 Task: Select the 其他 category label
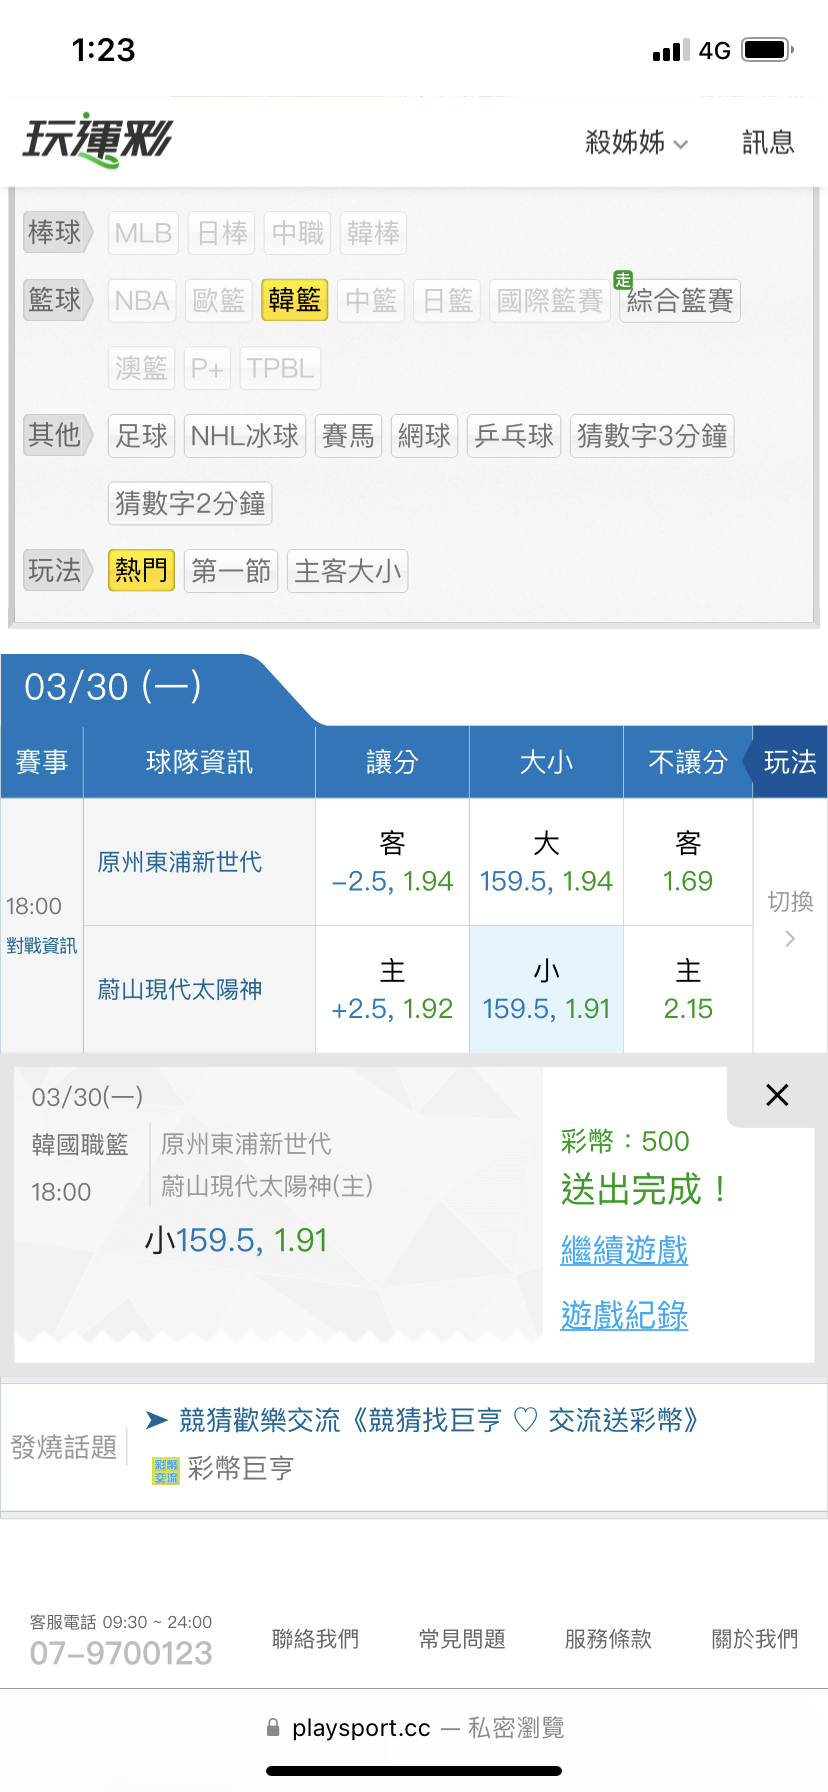56,435
